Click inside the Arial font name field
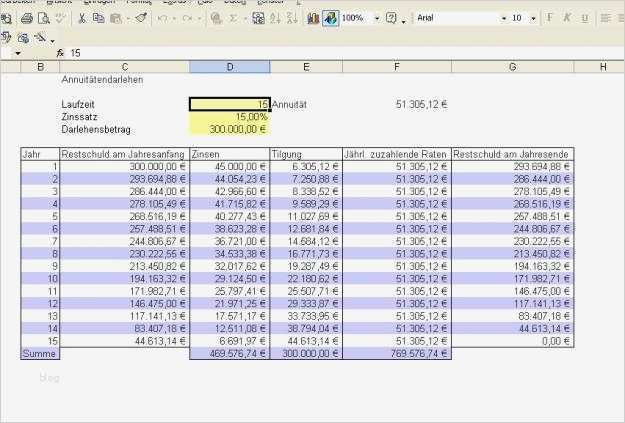 457,18
